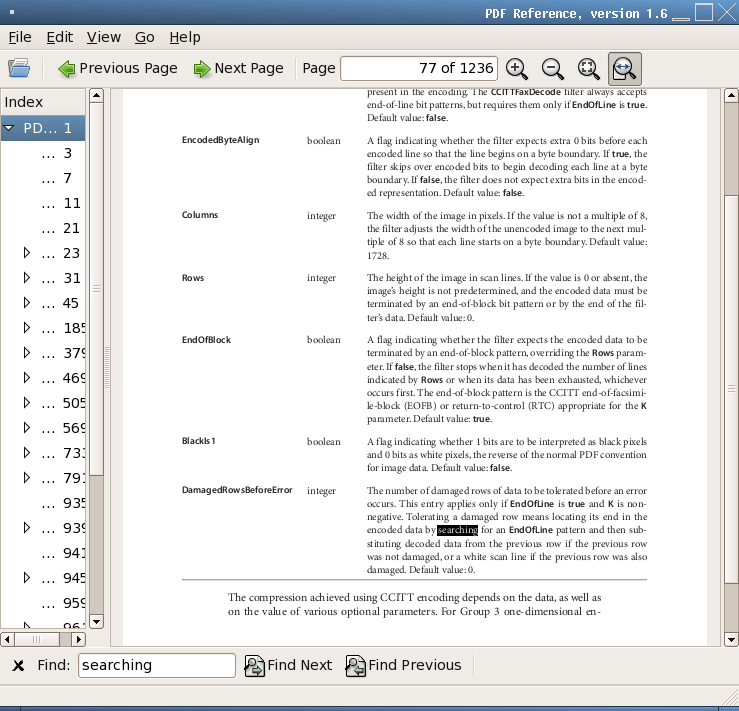
Task: Click the page number entry field
Action: (x=419, y=68)
